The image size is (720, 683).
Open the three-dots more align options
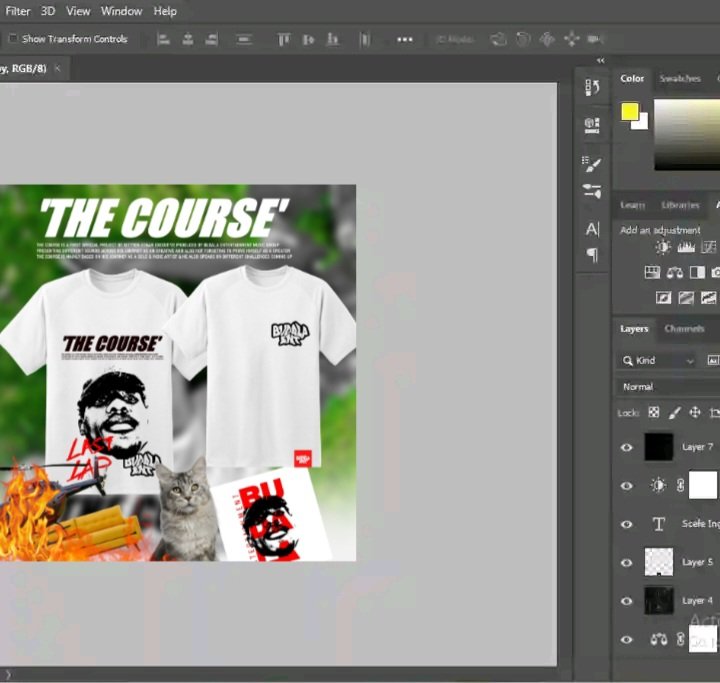pyautogui.click(x=405, y=40)
